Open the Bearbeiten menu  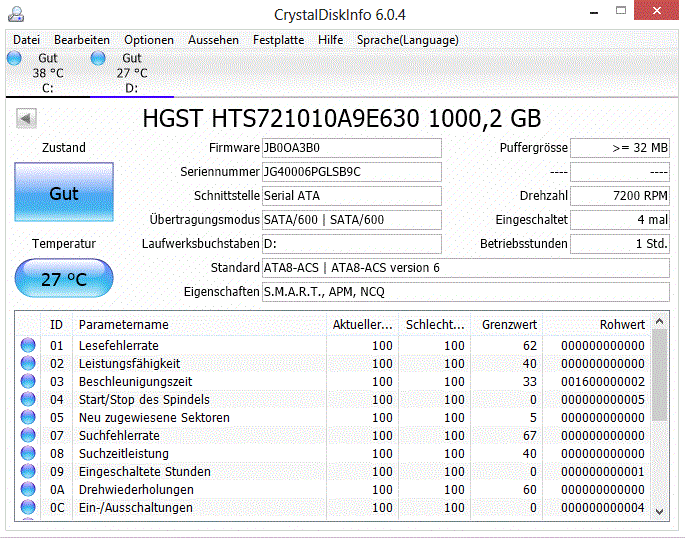82,40
